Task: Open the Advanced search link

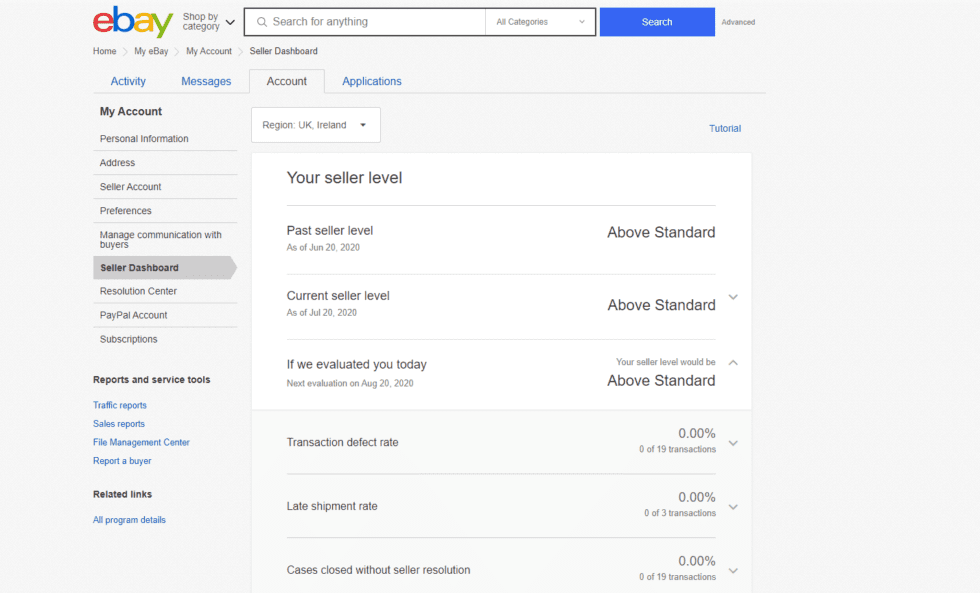Action: 738,22
